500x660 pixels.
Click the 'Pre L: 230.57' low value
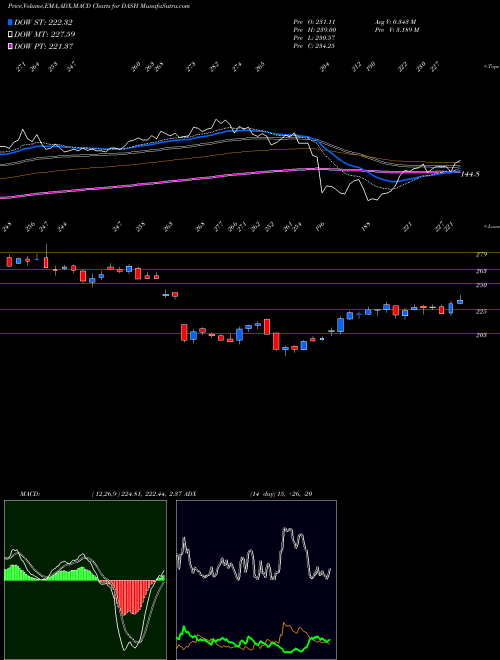(314, 38)
